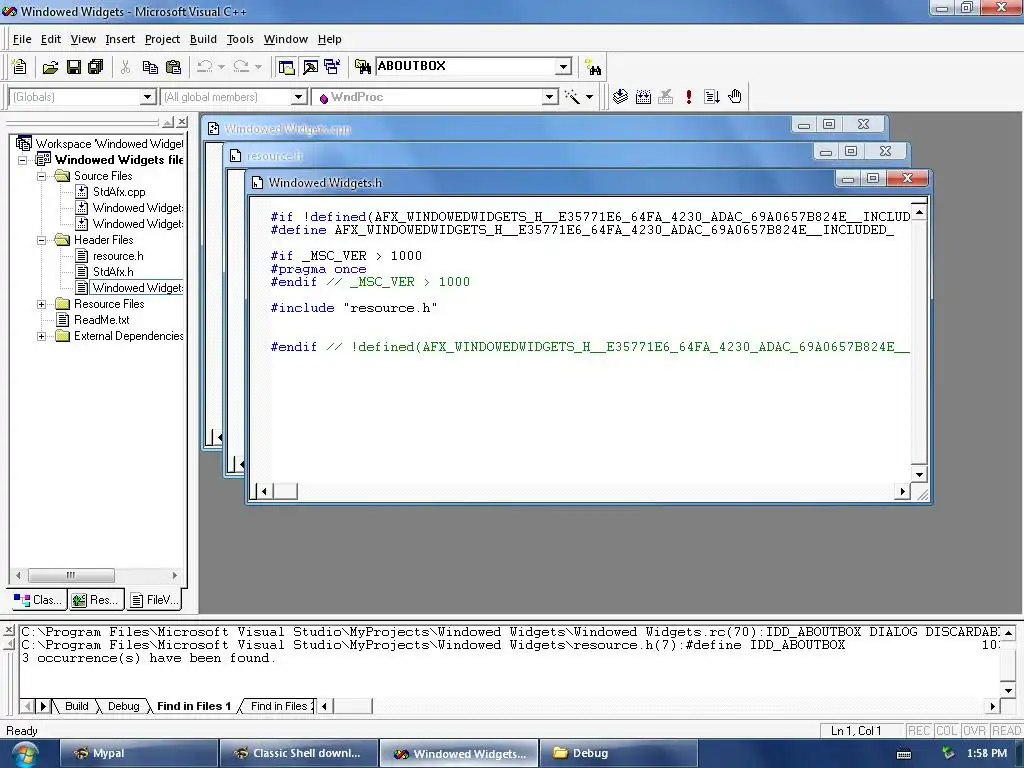The width and height of the screenshot is (1024, 768).
Task: Collapse the Source Files folder
Action: click(42, 176)
